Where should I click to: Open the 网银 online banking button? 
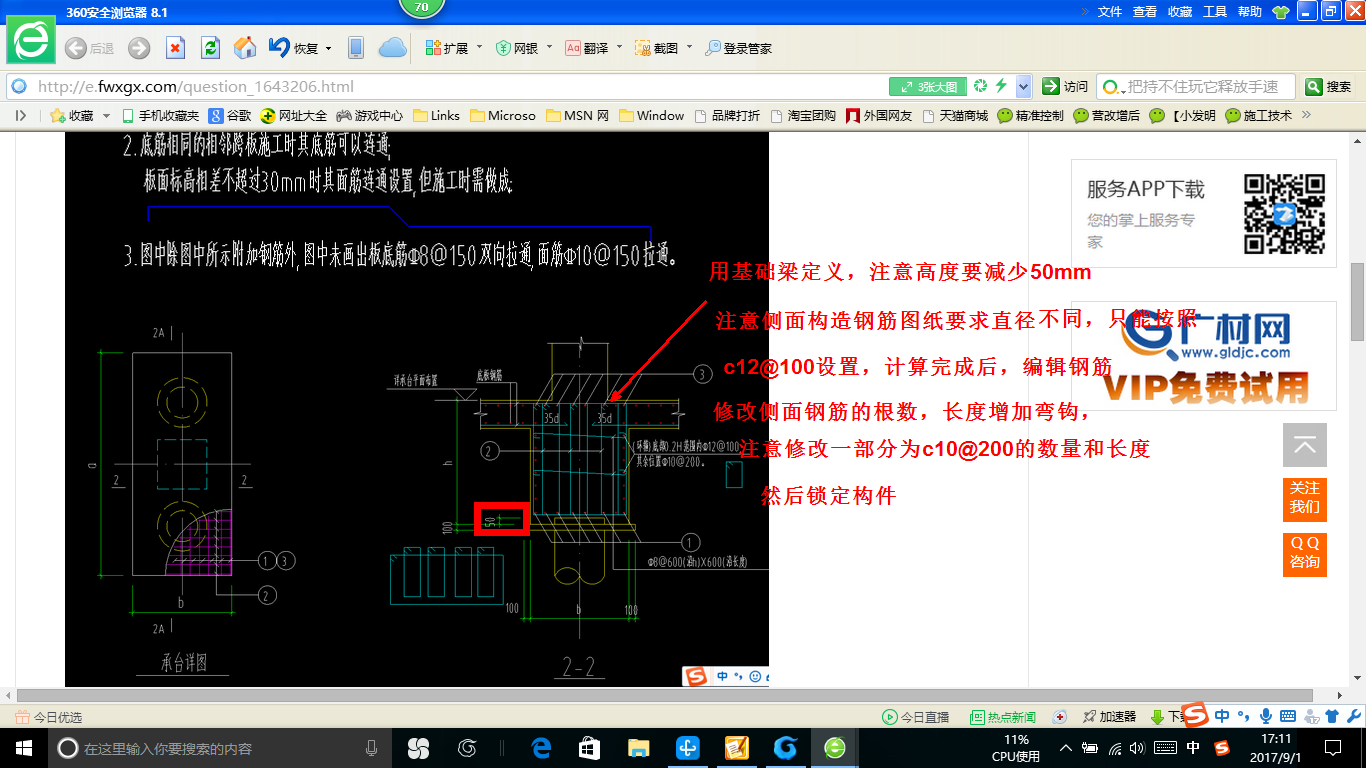(x=517, y=48)
